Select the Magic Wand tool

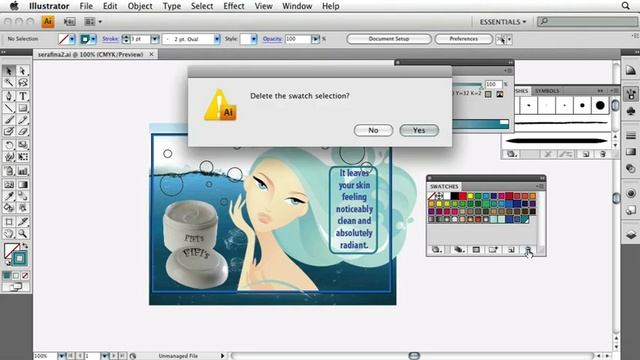[9, 83]
